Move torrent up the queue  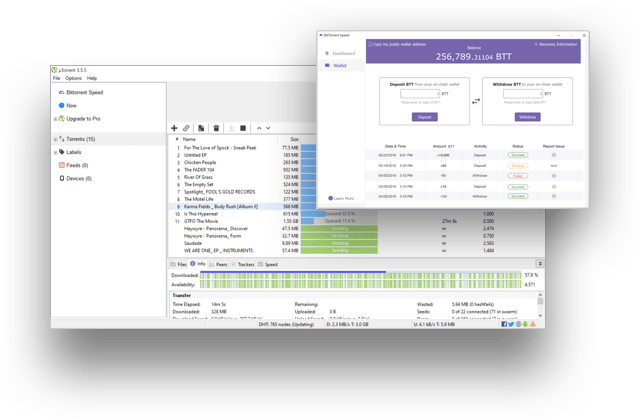259,128
